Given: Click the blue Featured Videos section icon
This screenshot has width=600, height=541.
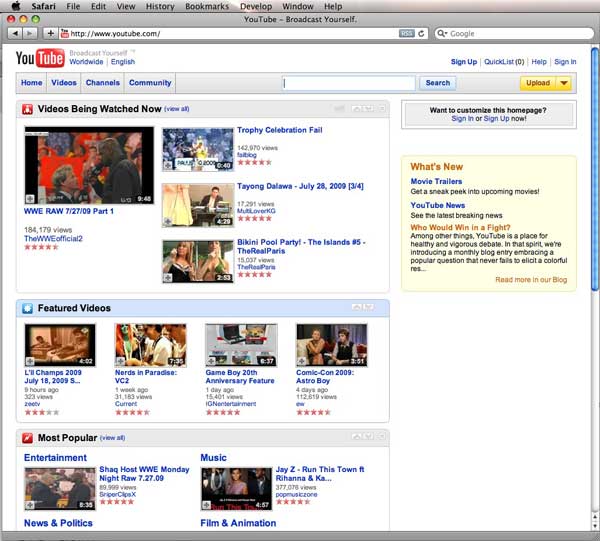Looking at the screenshot, I should coord(27,308).
